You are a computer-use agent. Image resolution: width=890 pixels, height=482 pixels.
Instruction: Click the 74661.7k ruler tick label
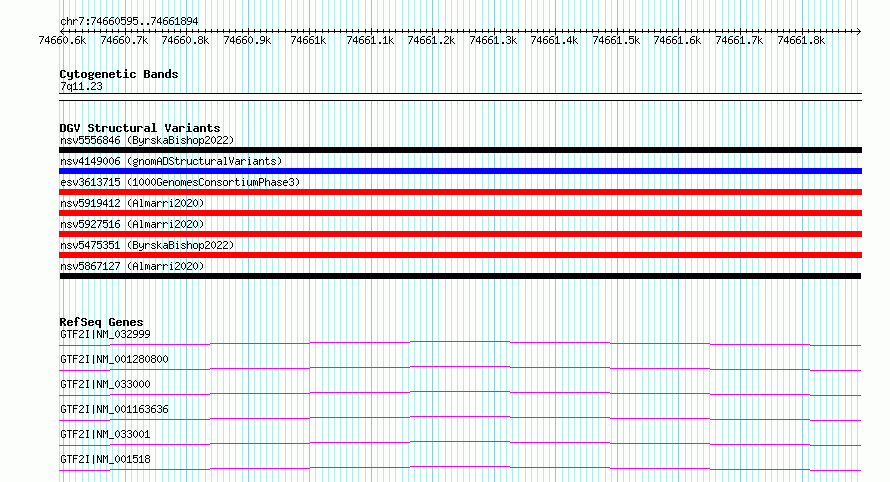click(740, 40)
